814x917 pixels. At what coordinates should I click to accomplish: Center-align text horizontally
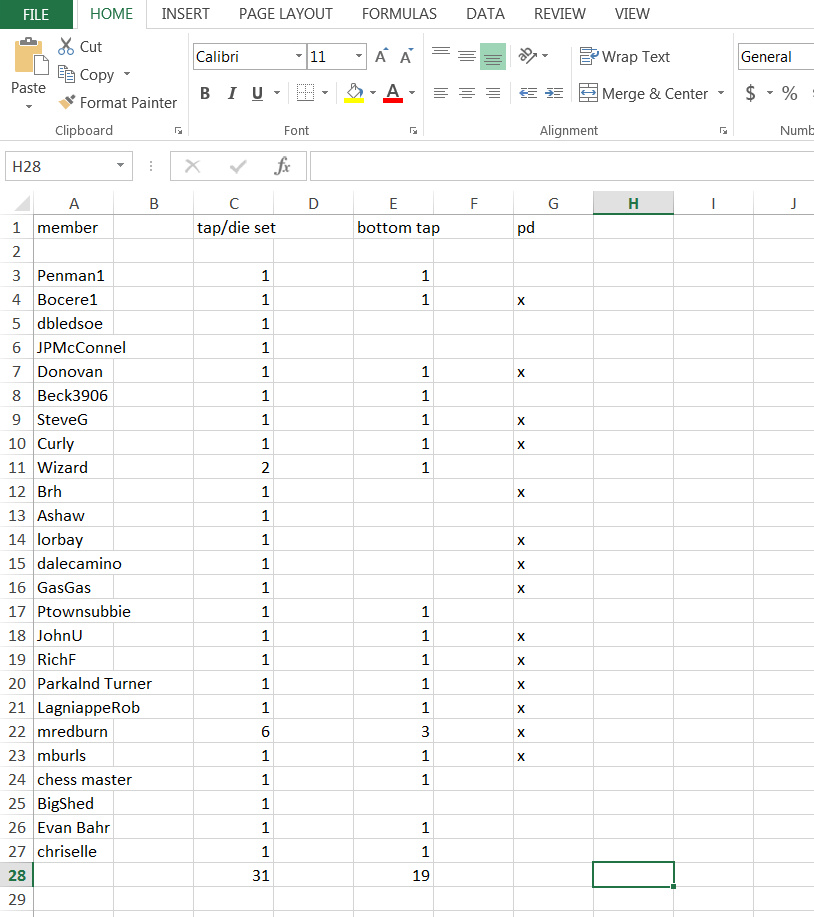pos(466,93)
